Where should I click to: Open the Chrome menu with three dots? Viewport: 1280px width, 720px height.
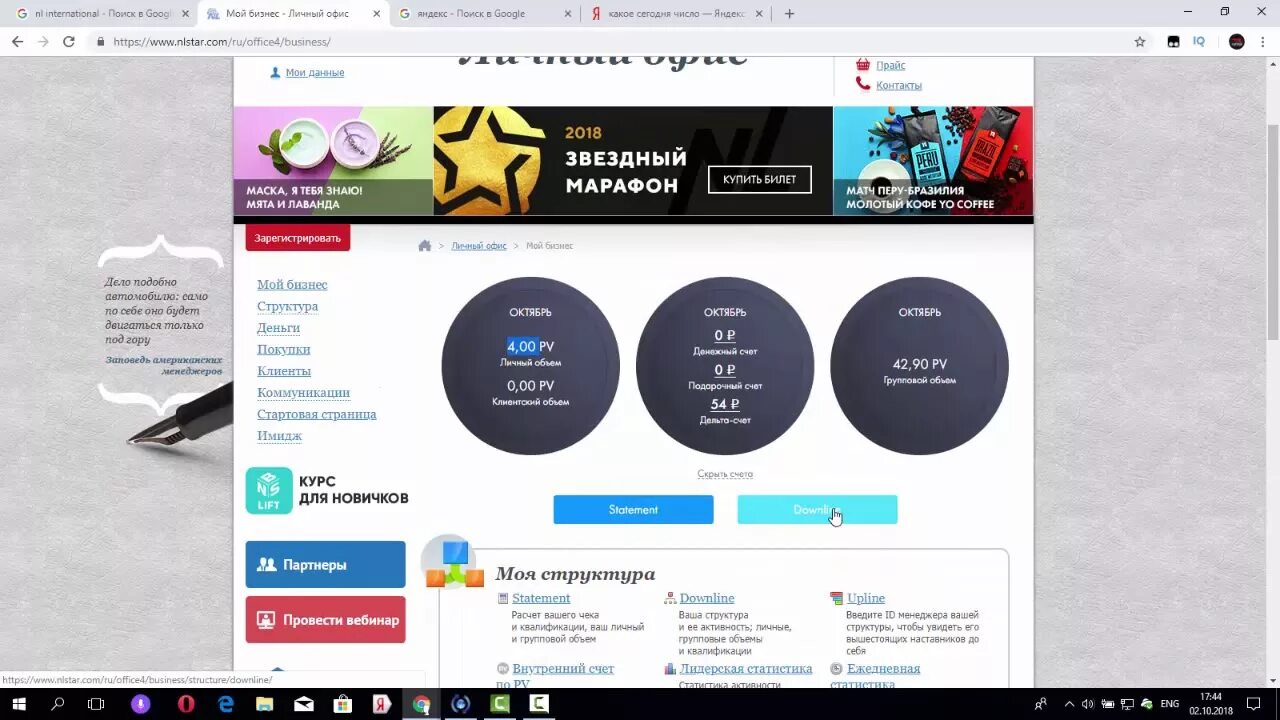1263,42
